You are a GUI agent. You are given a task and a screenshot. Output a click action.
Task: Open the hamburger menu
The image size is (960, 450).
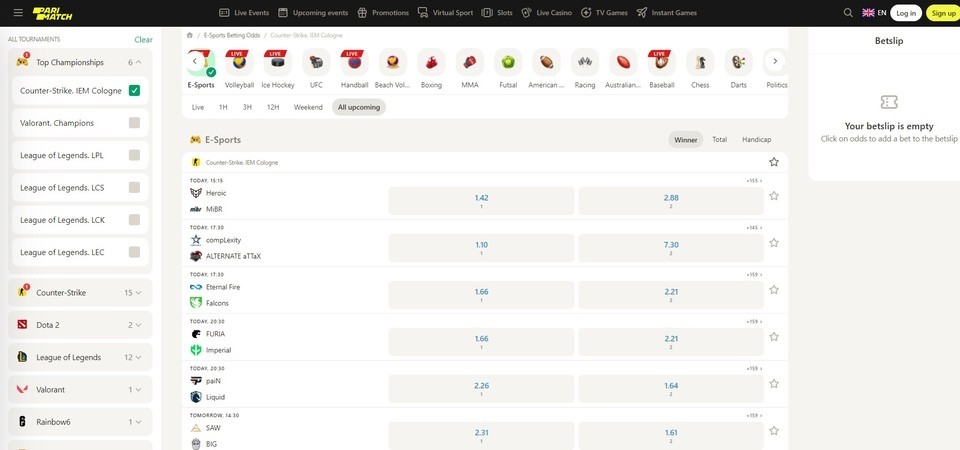pos(18,12)
